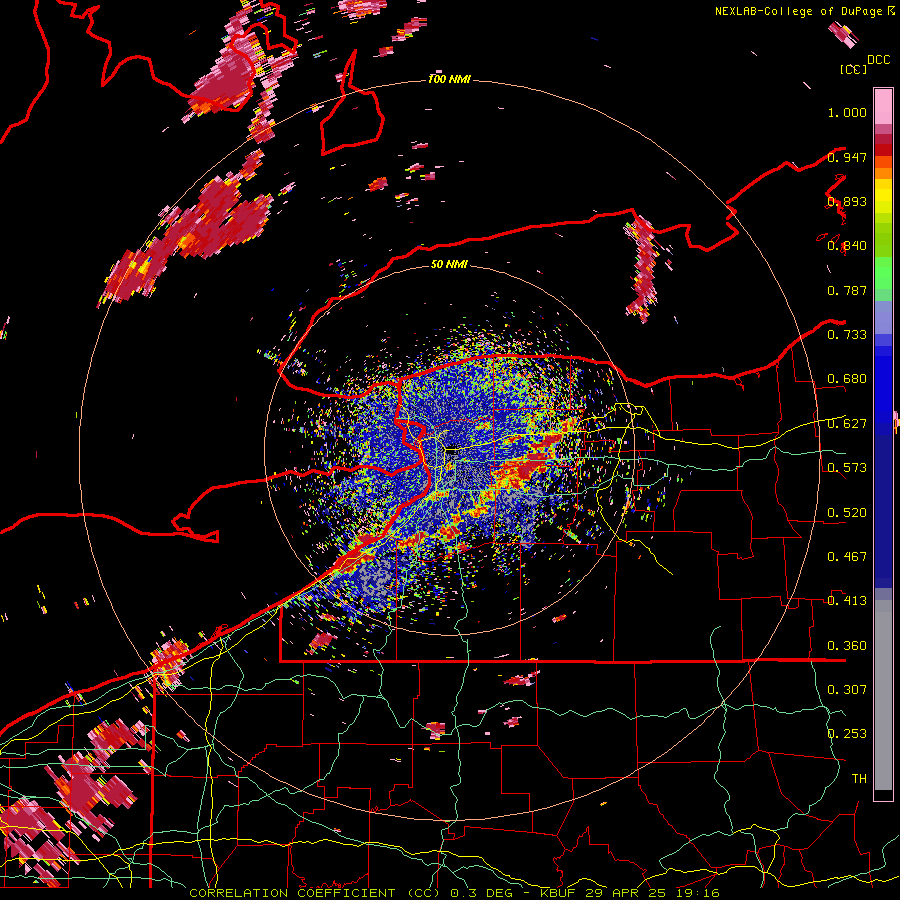This screenshot has width=900, height=900.
Task: Click the 0.413 scale value
Action: pyautogui.click(x=847, y=601)
